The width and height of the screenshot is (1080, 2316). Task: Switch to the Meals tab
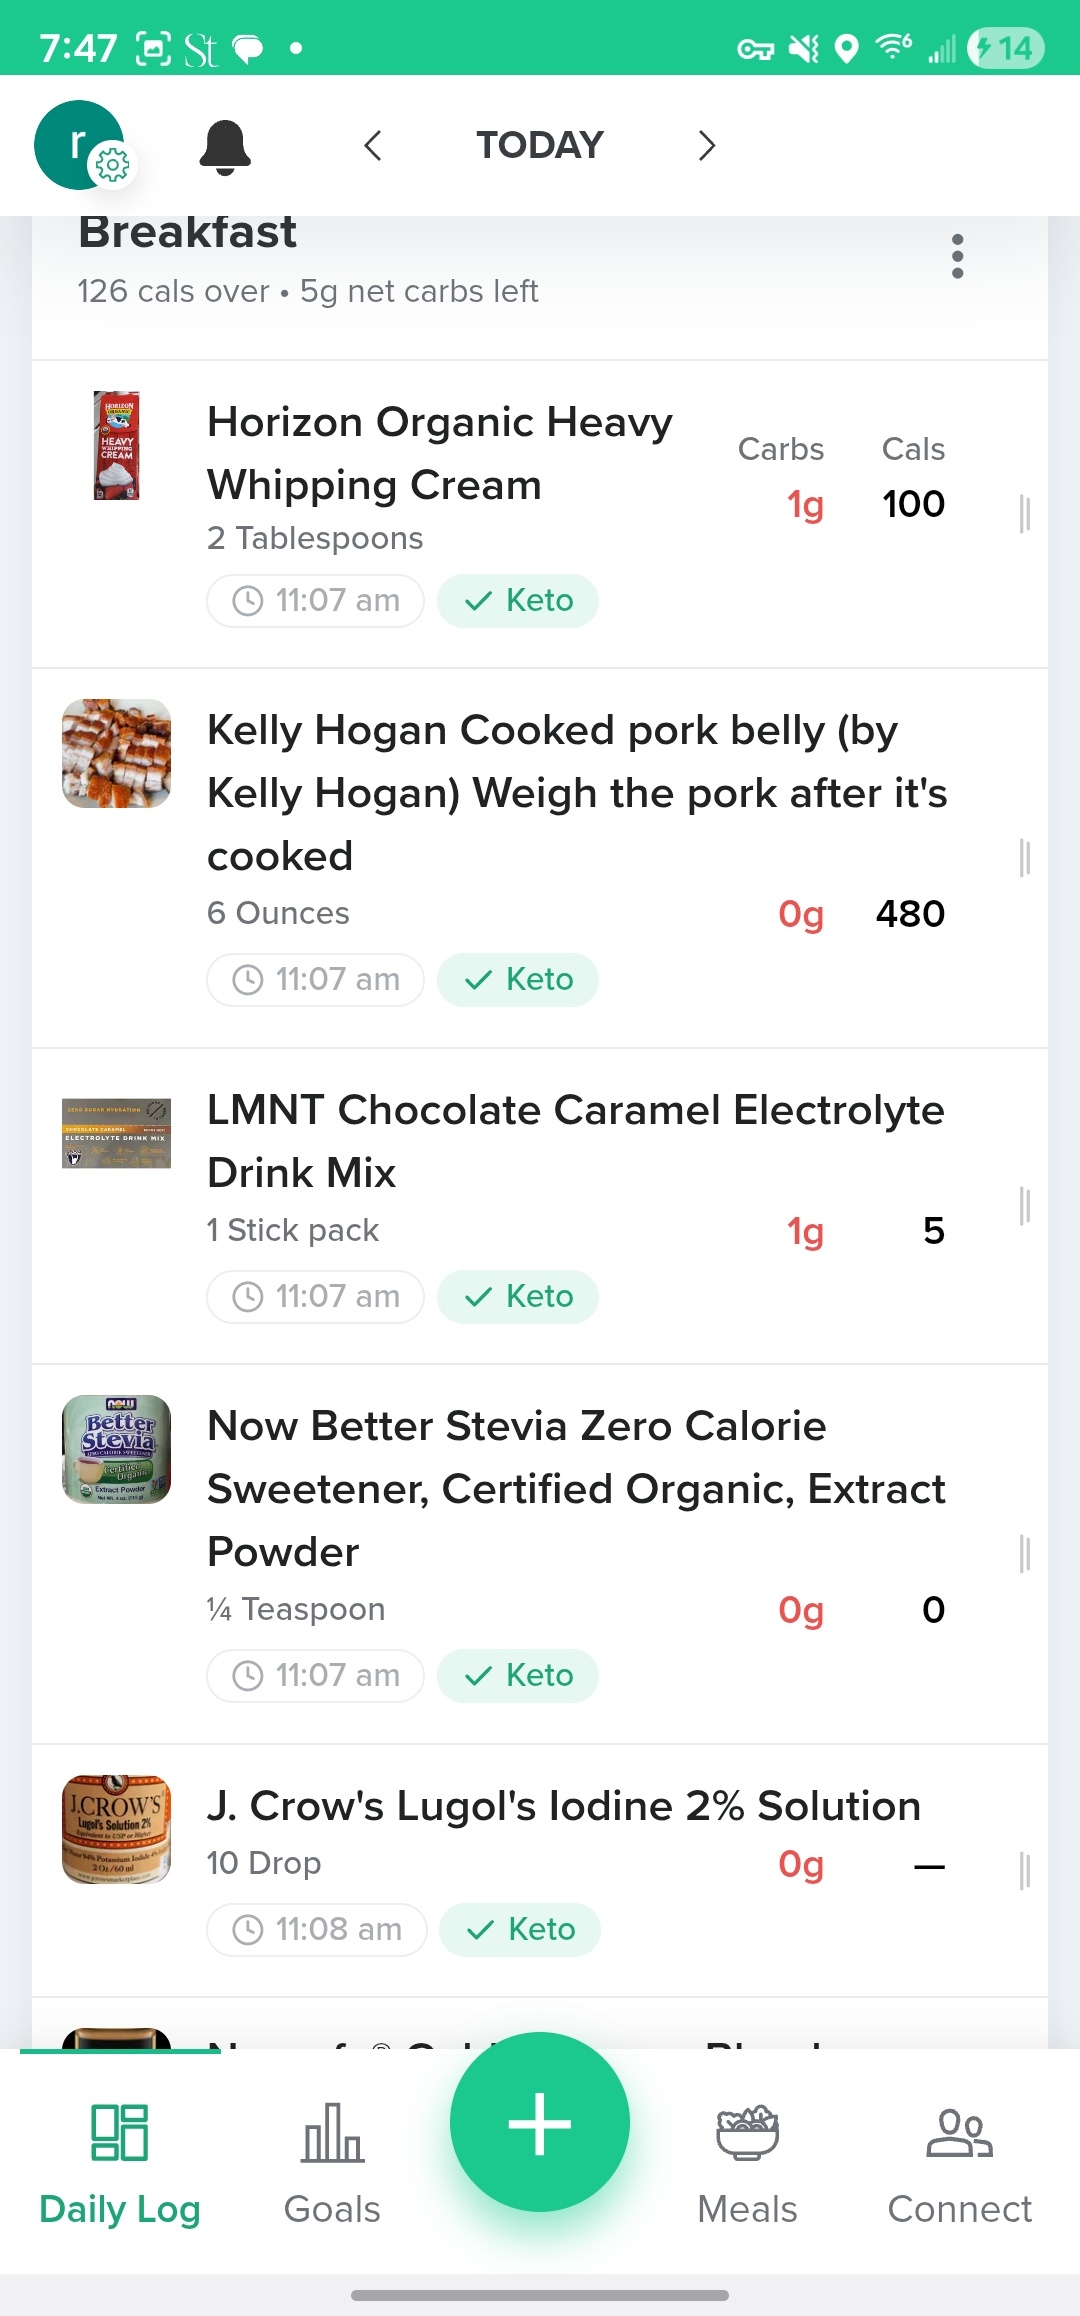pos(747,2162)
